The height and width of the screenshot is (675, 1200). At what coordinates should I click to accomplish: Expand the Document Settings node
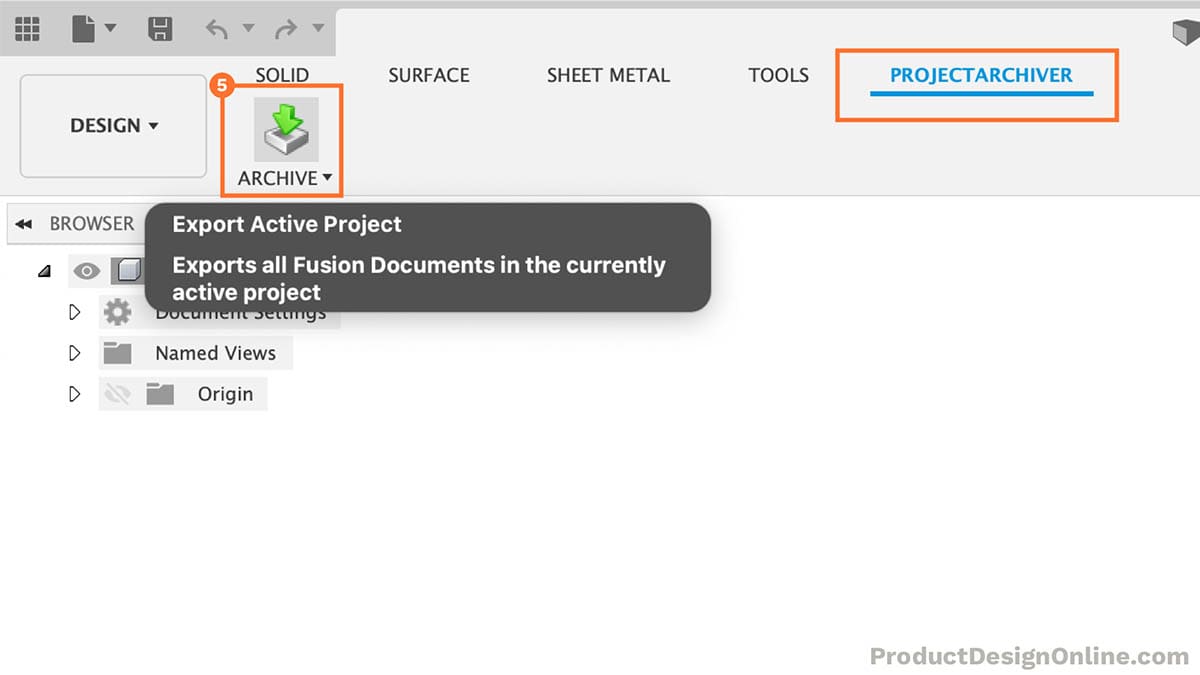tap(74, 313)
